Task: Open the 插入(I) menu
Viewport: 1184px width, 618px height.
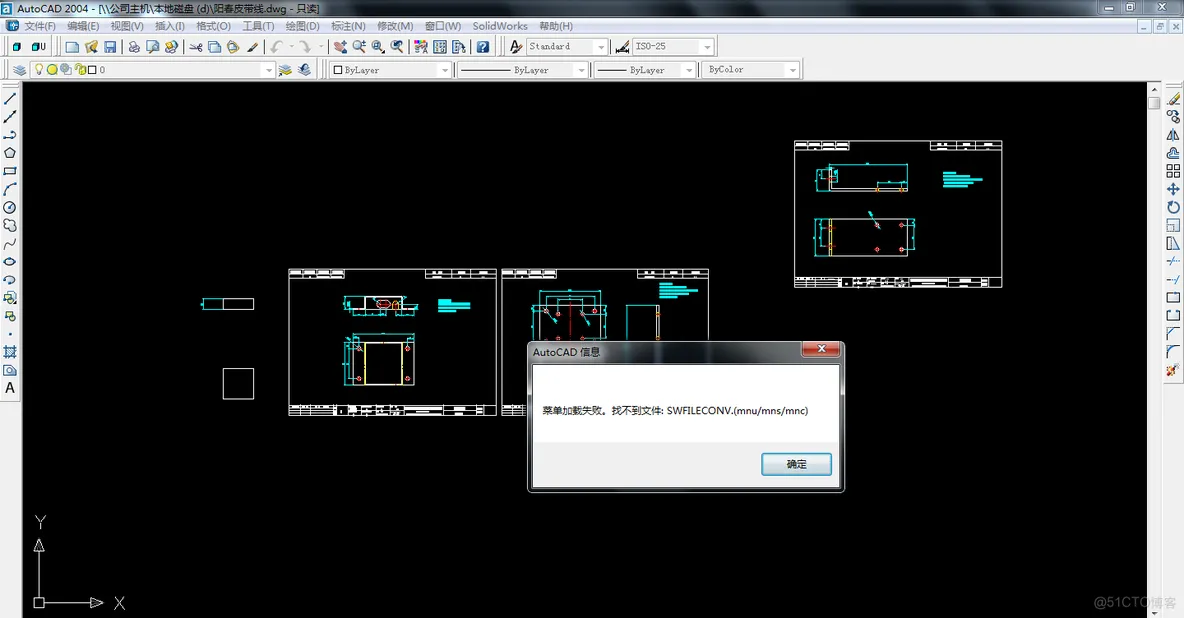Action: pos(170,26)
